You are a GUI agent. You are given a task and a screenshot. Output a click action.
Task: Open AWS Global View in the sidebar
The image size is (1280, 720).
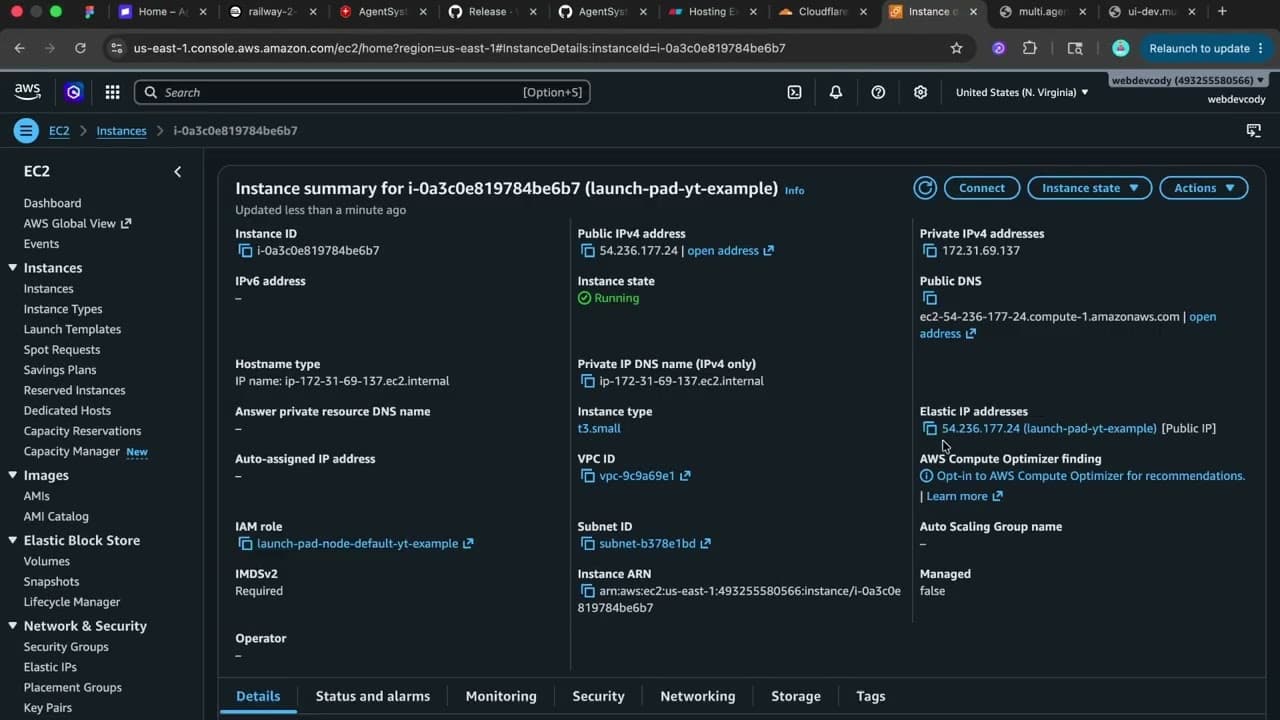(x=77, y=223)
